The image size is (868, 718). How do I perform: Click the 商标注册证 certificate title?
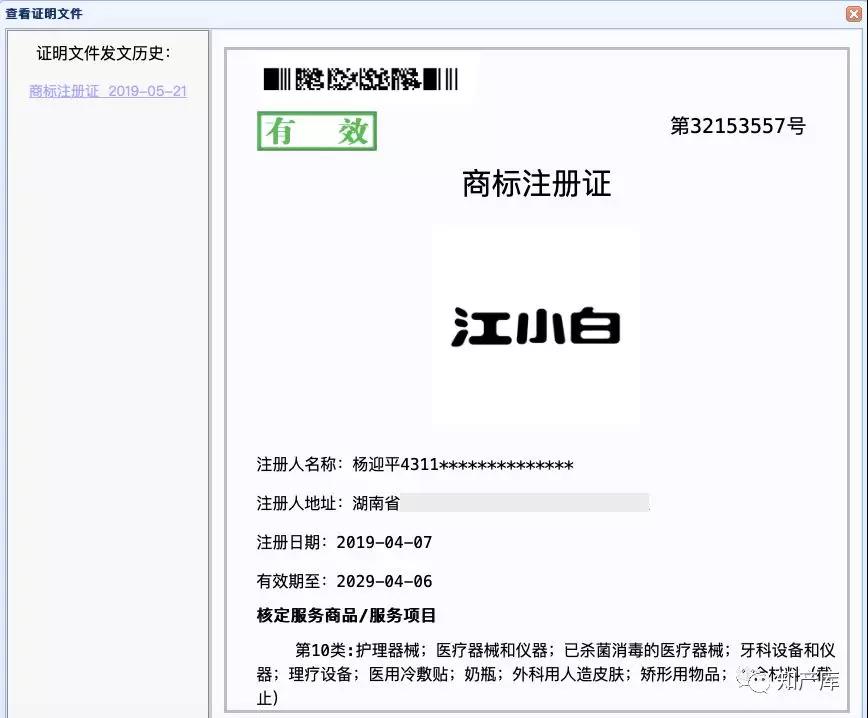[x=536, y=184]
